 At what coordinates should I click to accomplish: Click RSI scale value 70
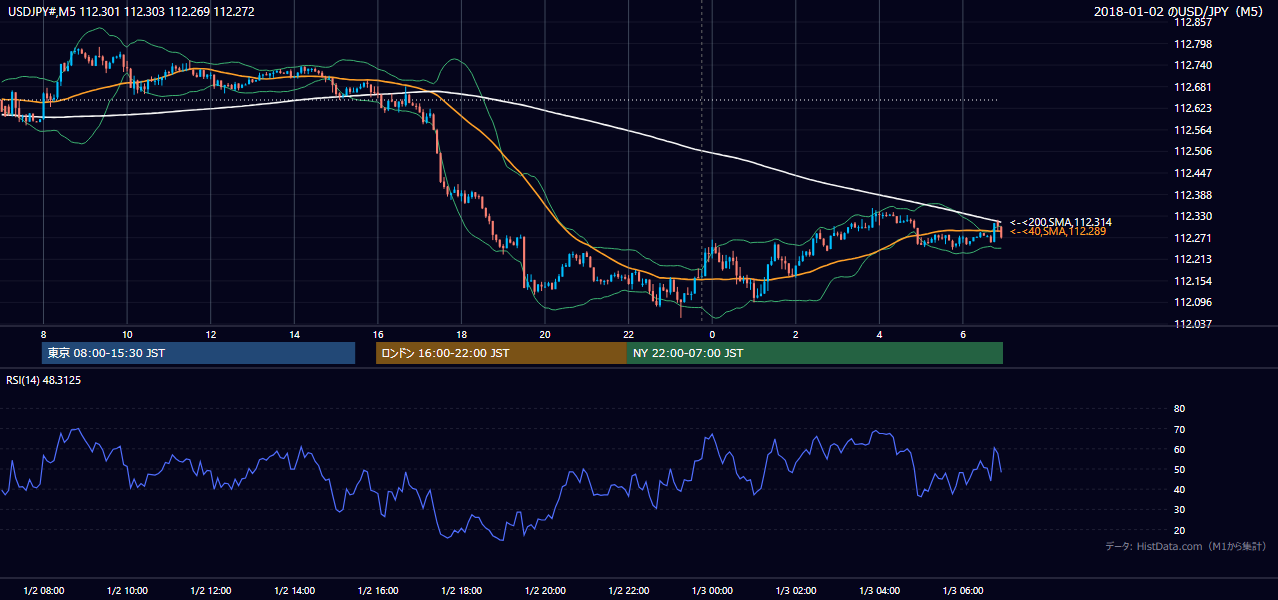point(1180,429)
